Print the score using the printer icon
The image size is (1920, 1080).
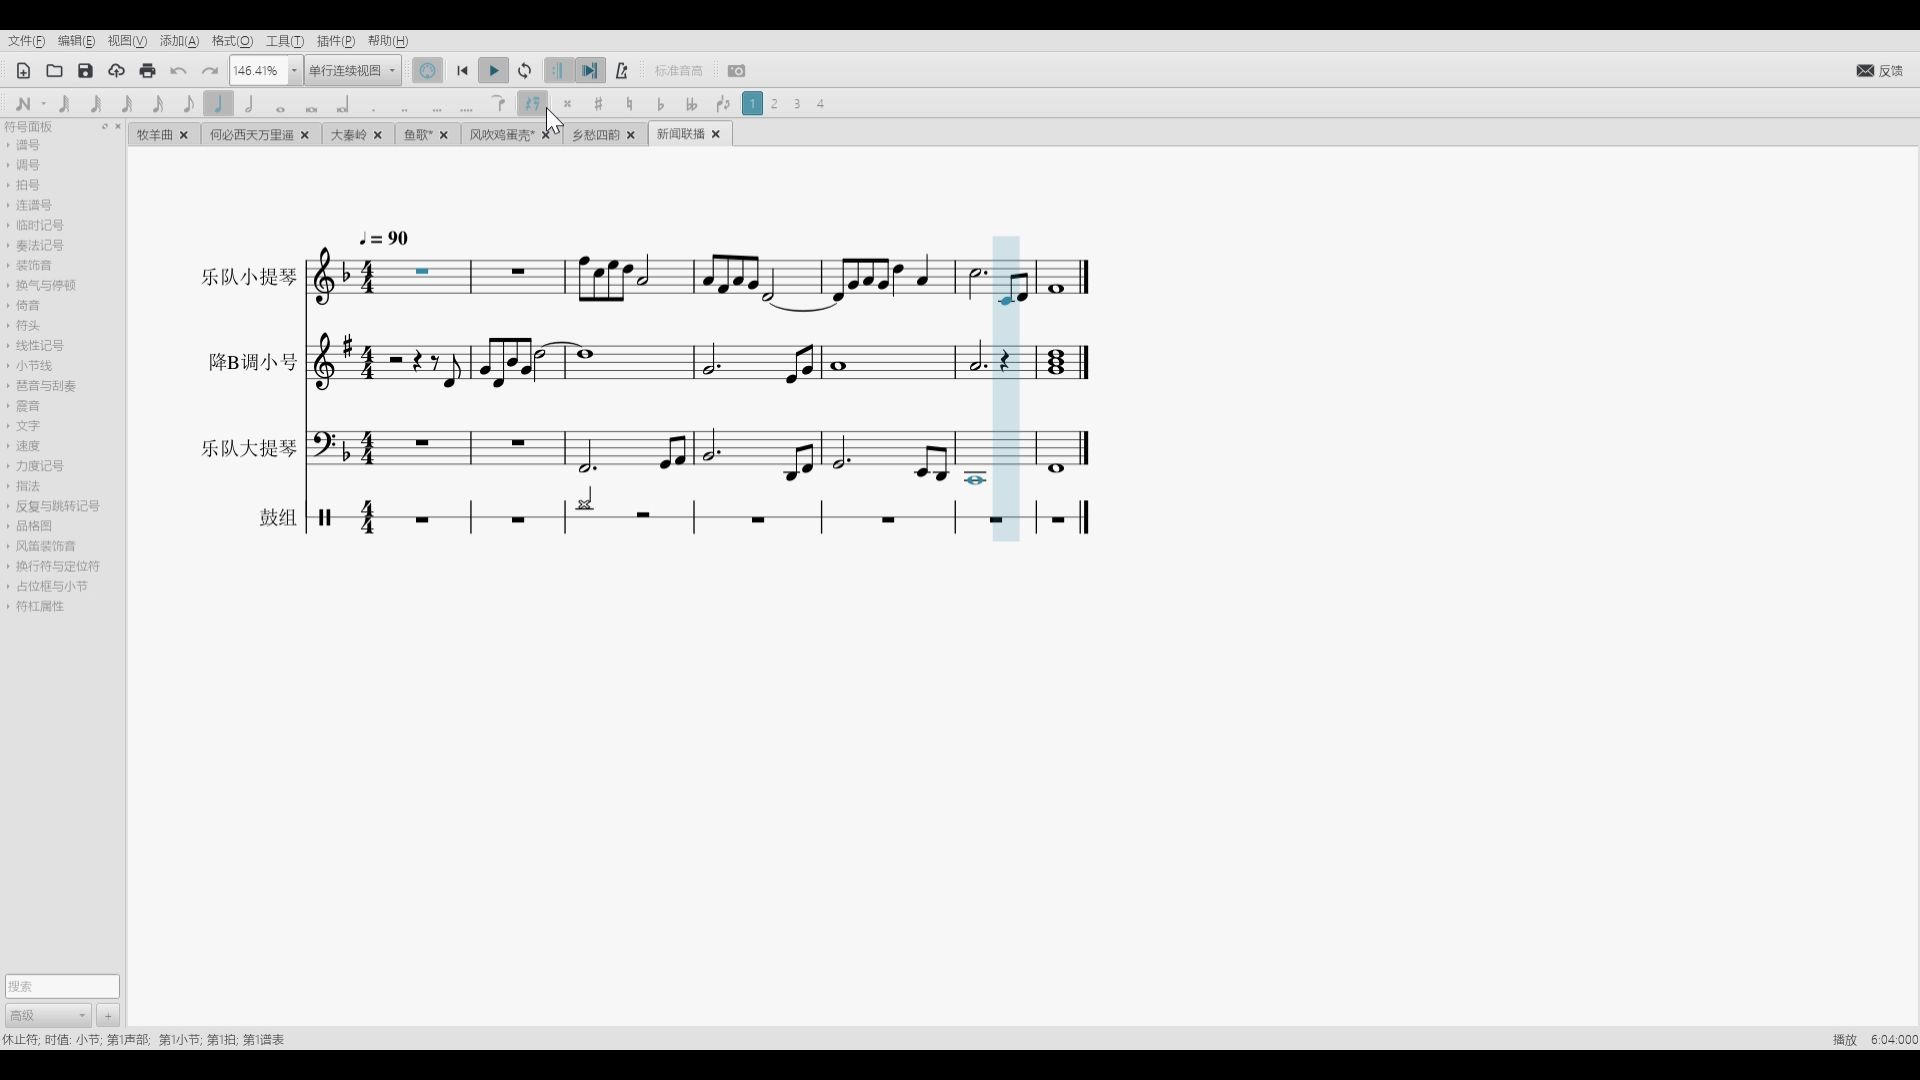click(147, 71)
